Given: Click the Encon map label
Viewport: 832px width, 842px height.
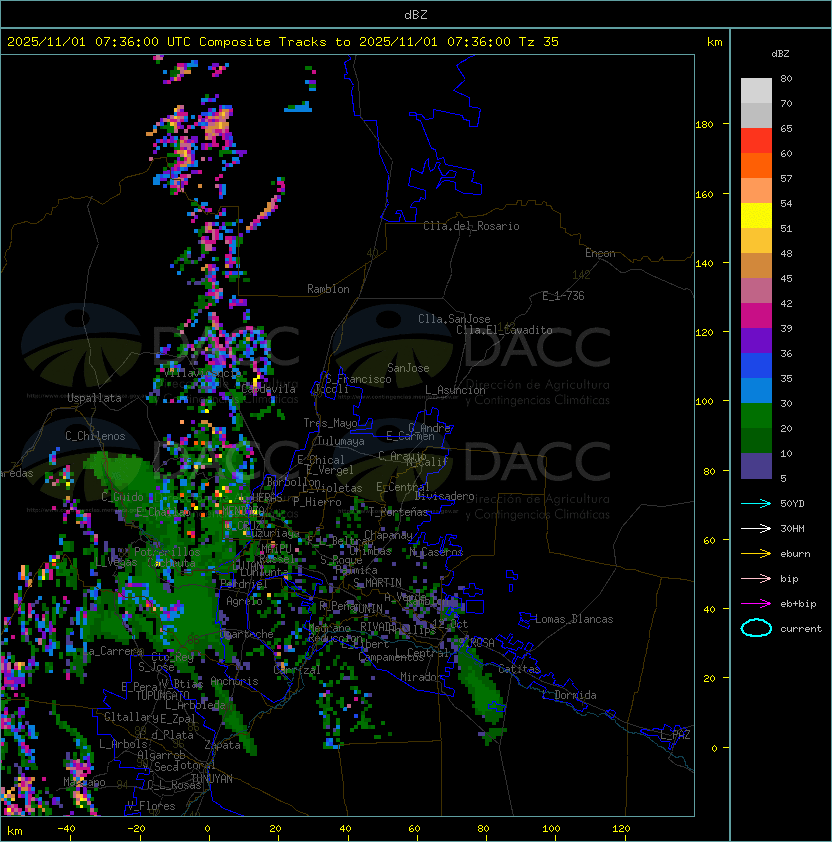Looking at the screenshot, I should [x=600, y=253].
